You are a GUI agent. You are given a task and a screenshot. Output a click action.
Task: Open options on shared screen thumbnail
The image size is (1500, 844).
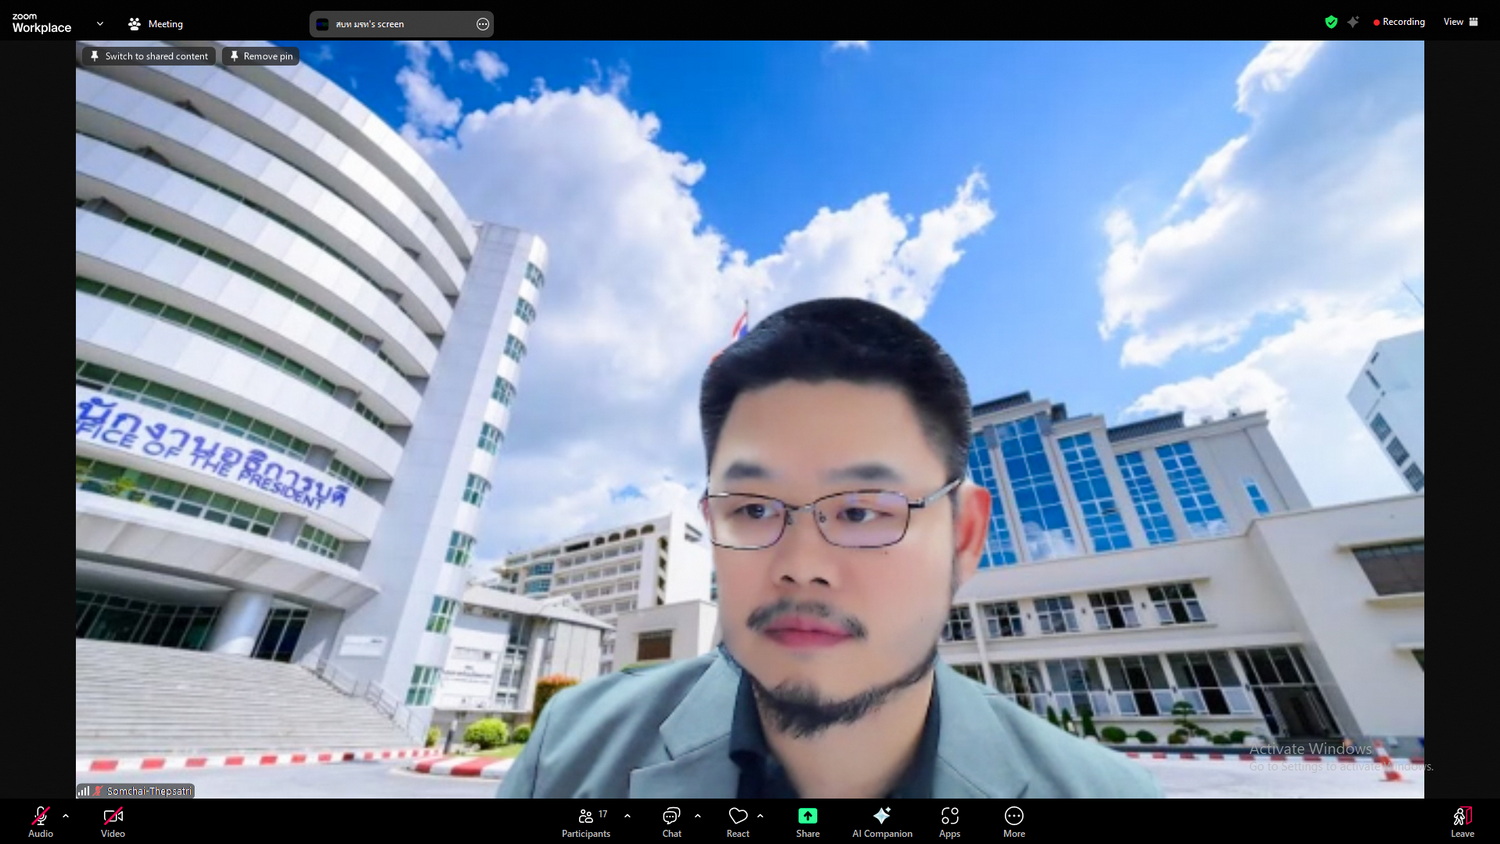(x=483, y=24)
